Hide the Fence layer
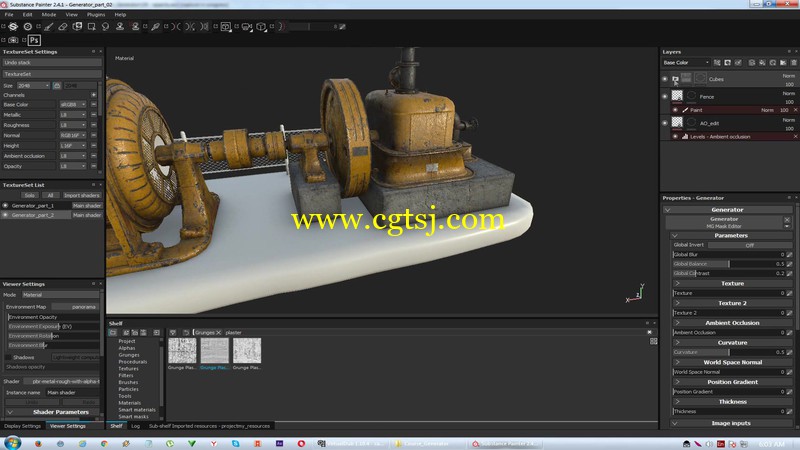 pyautogui.click(x=665, y=96)
